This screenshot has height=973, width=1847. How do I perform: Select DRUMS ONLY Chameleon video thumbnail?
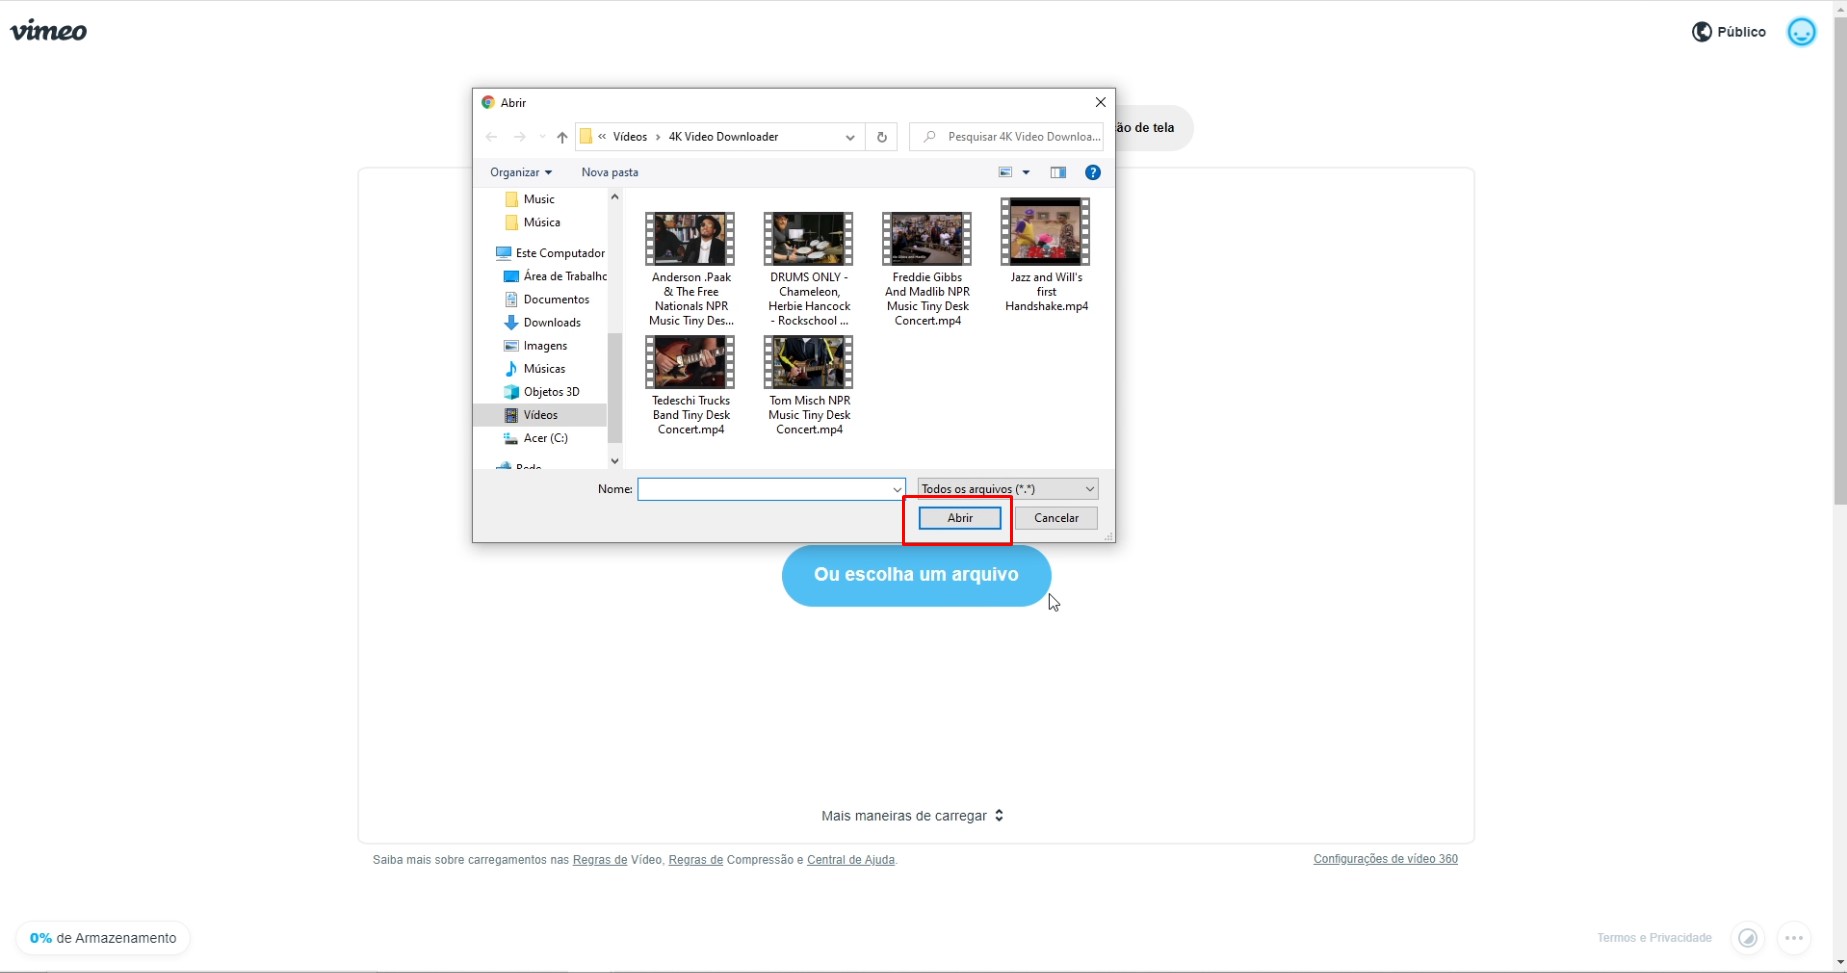coord(808,239)
